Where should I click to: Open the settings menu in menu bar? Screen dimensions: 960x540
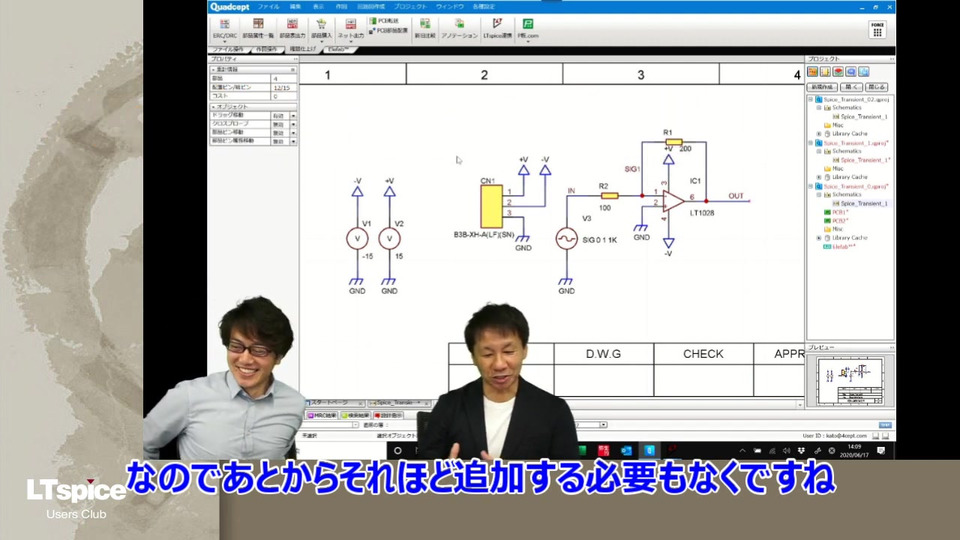[484, 7]
